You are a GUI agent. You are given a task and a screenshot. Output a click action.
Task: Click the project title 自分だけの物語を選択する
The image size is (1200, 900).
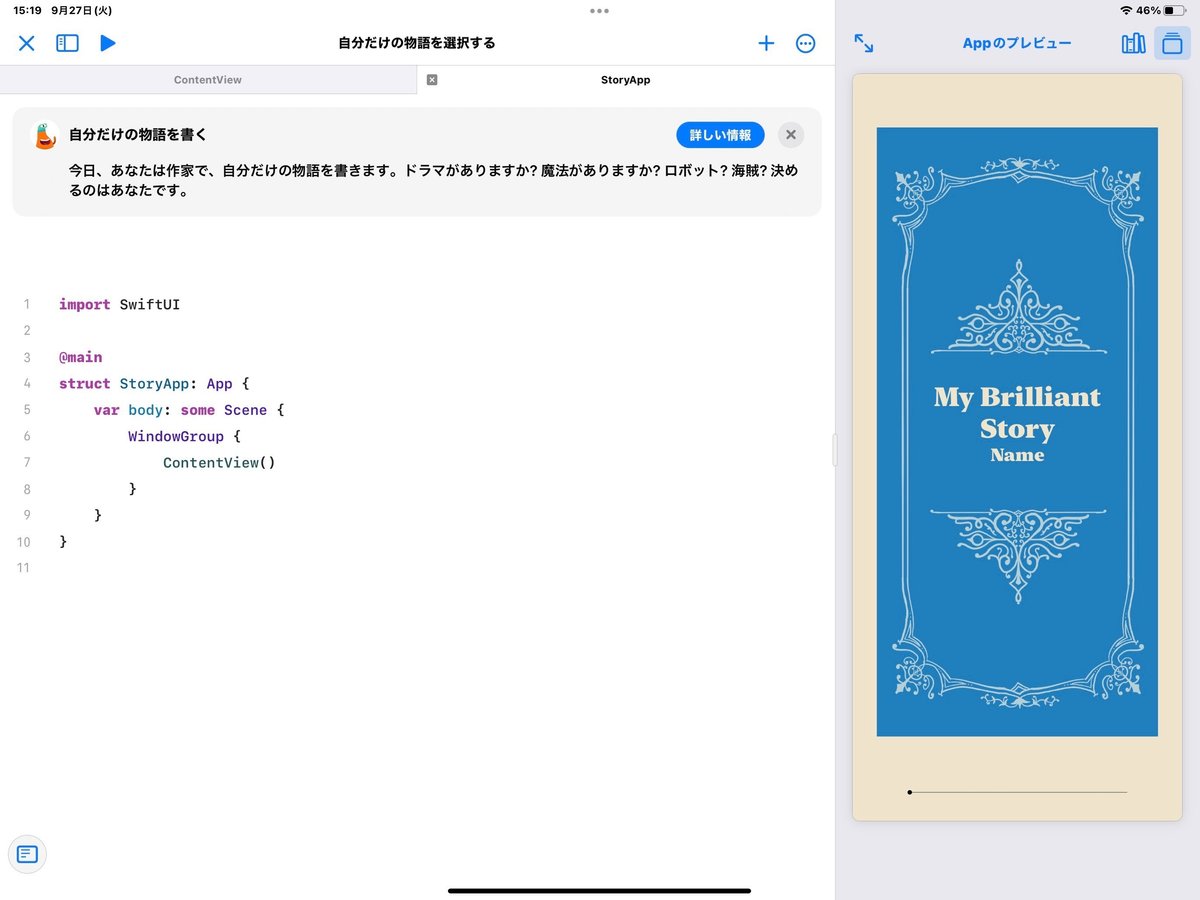pos(417,43)
